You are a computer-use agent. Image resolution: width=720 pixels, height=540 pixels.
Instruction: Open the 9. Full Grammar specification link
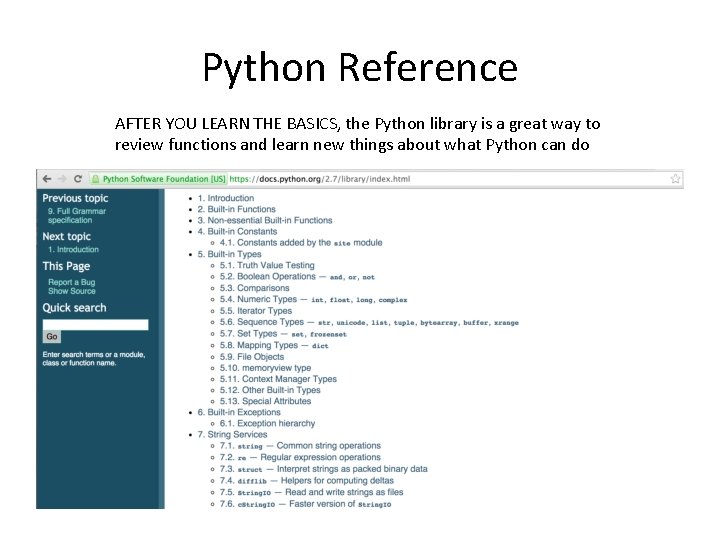click(x=77, y=215)
